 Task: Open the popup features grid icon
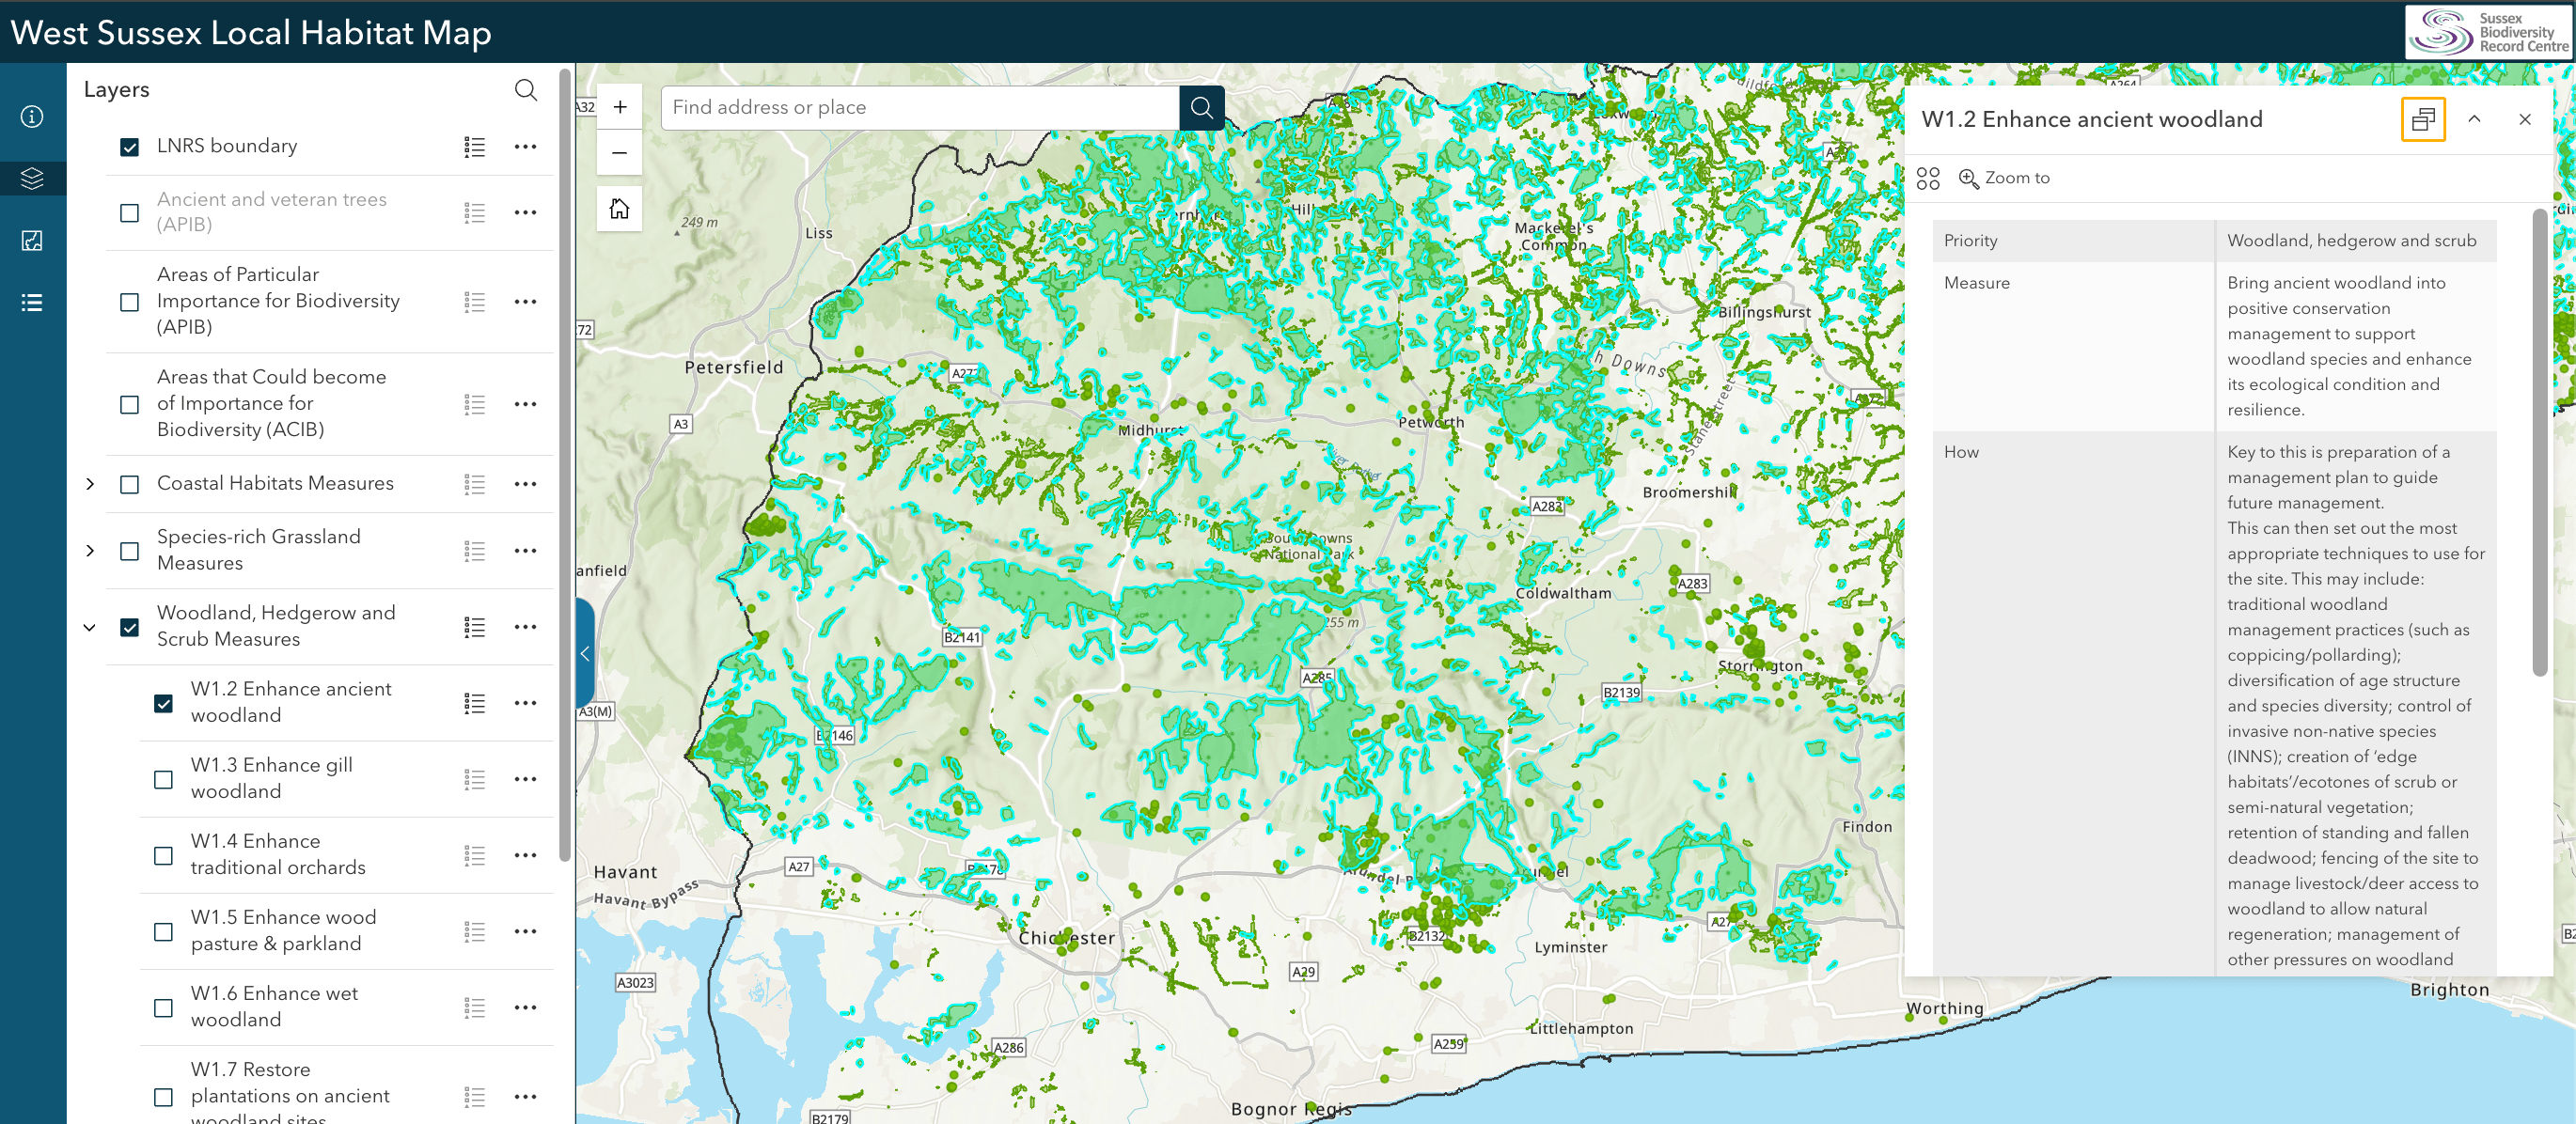[1928, 178]
